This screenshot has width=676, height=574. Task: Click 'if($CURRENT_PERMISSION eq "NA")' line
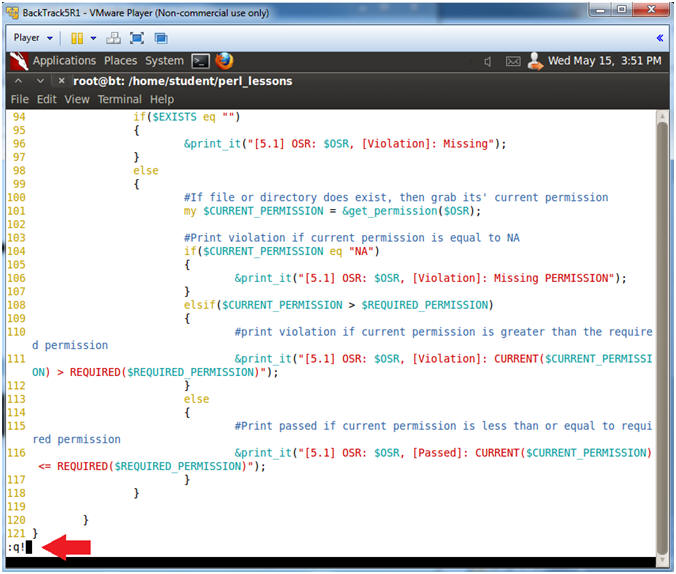click(282, 251)
